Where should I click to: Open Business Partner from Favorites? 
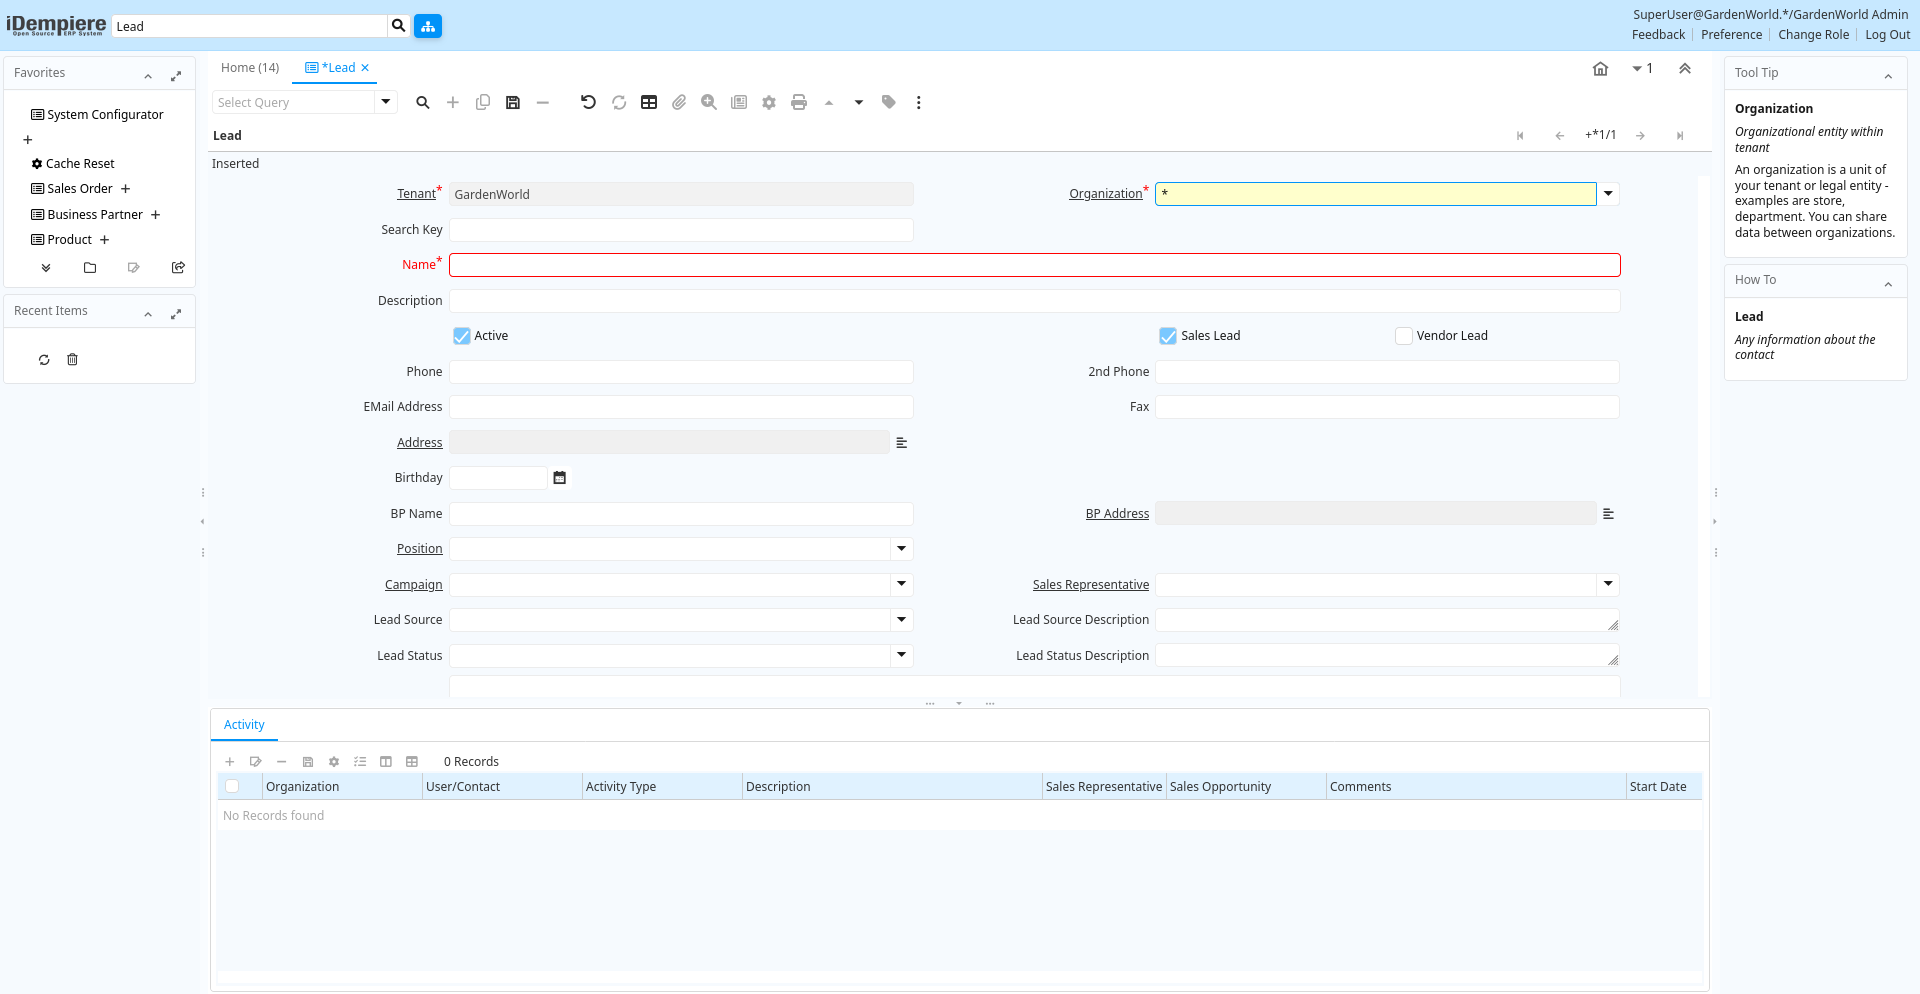95,214
